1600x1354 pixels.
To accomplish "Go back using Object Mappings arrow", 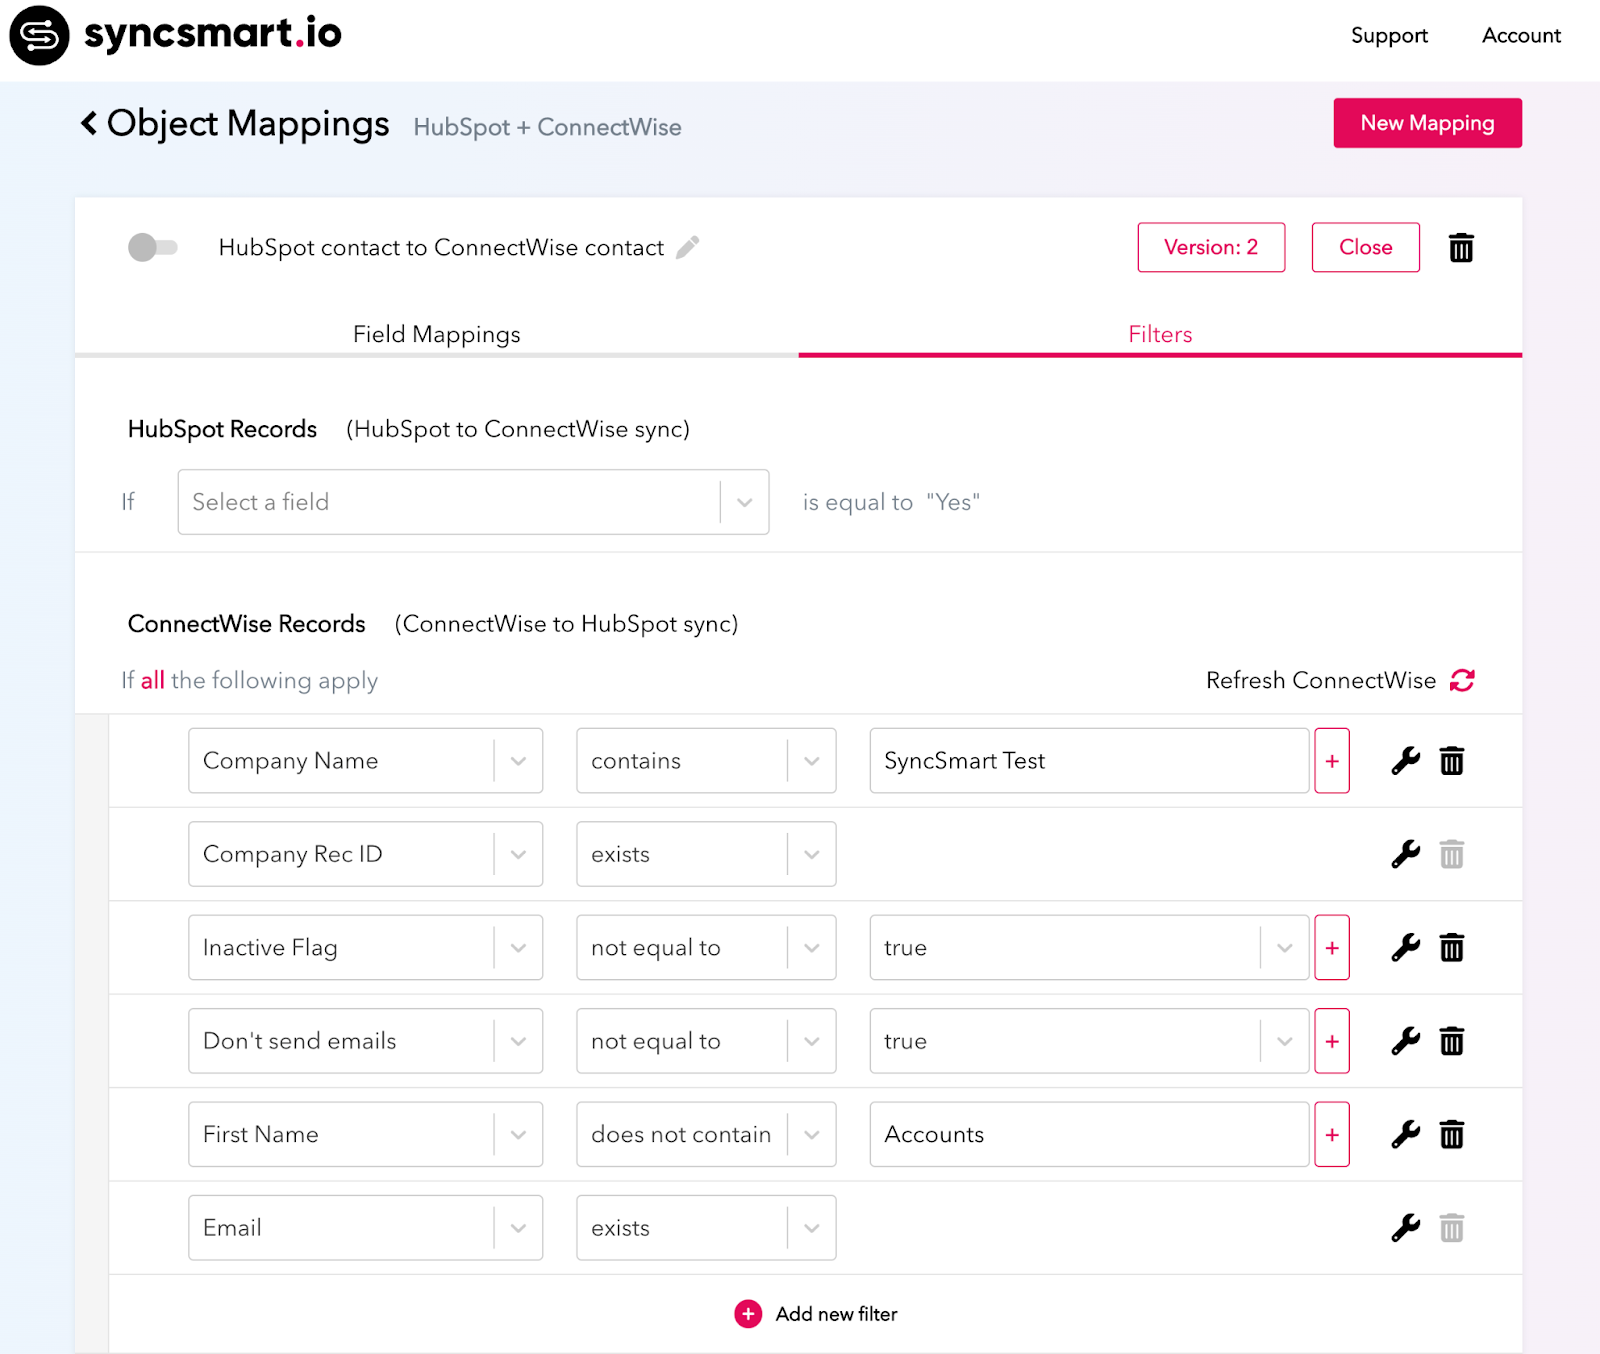I will coord(89,123).
